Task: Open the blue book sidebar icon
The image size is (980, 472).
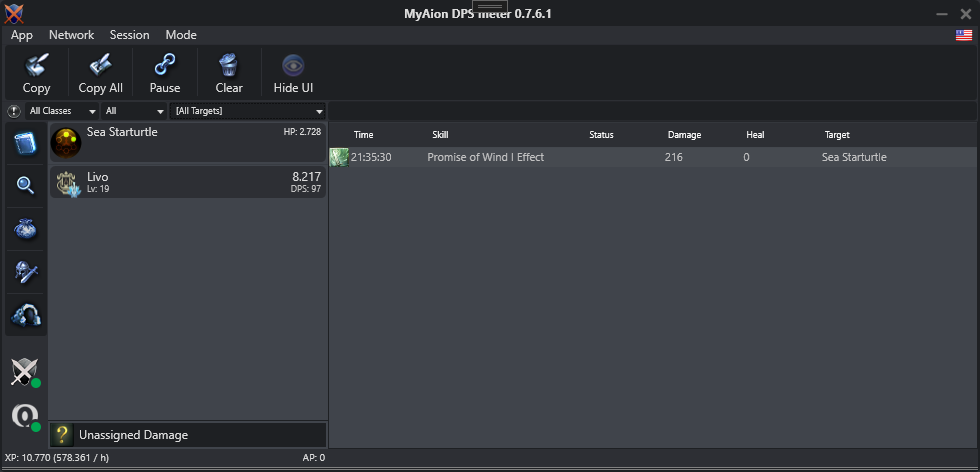Action: pyautogui.click(x=26, y=144)
